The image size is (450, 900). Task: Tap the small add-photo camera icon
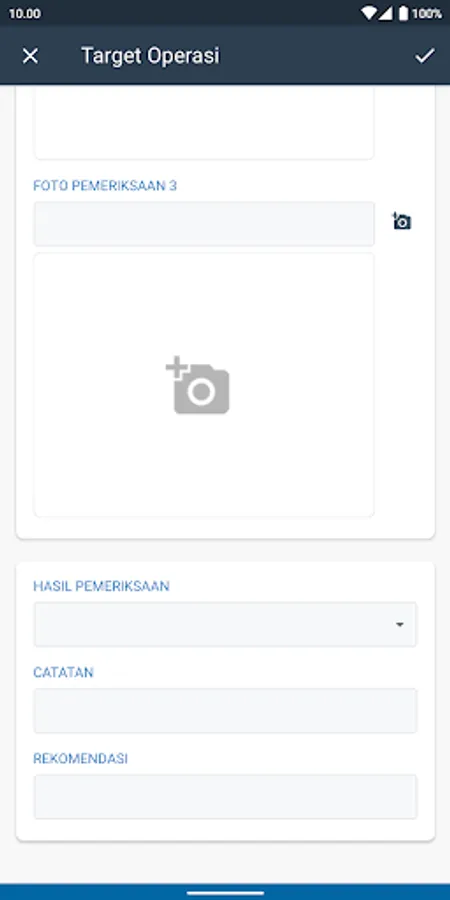[x=401, y=221]
